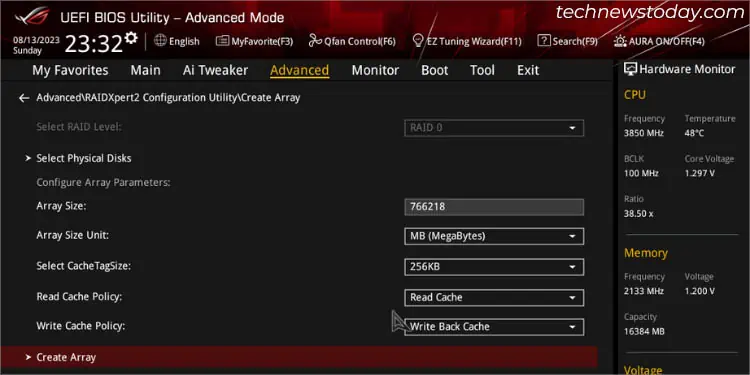The width and height of the screenshot is (750, 375).
Task: Click the Write Cache Policy label
Action: click(x=81, y=326)
